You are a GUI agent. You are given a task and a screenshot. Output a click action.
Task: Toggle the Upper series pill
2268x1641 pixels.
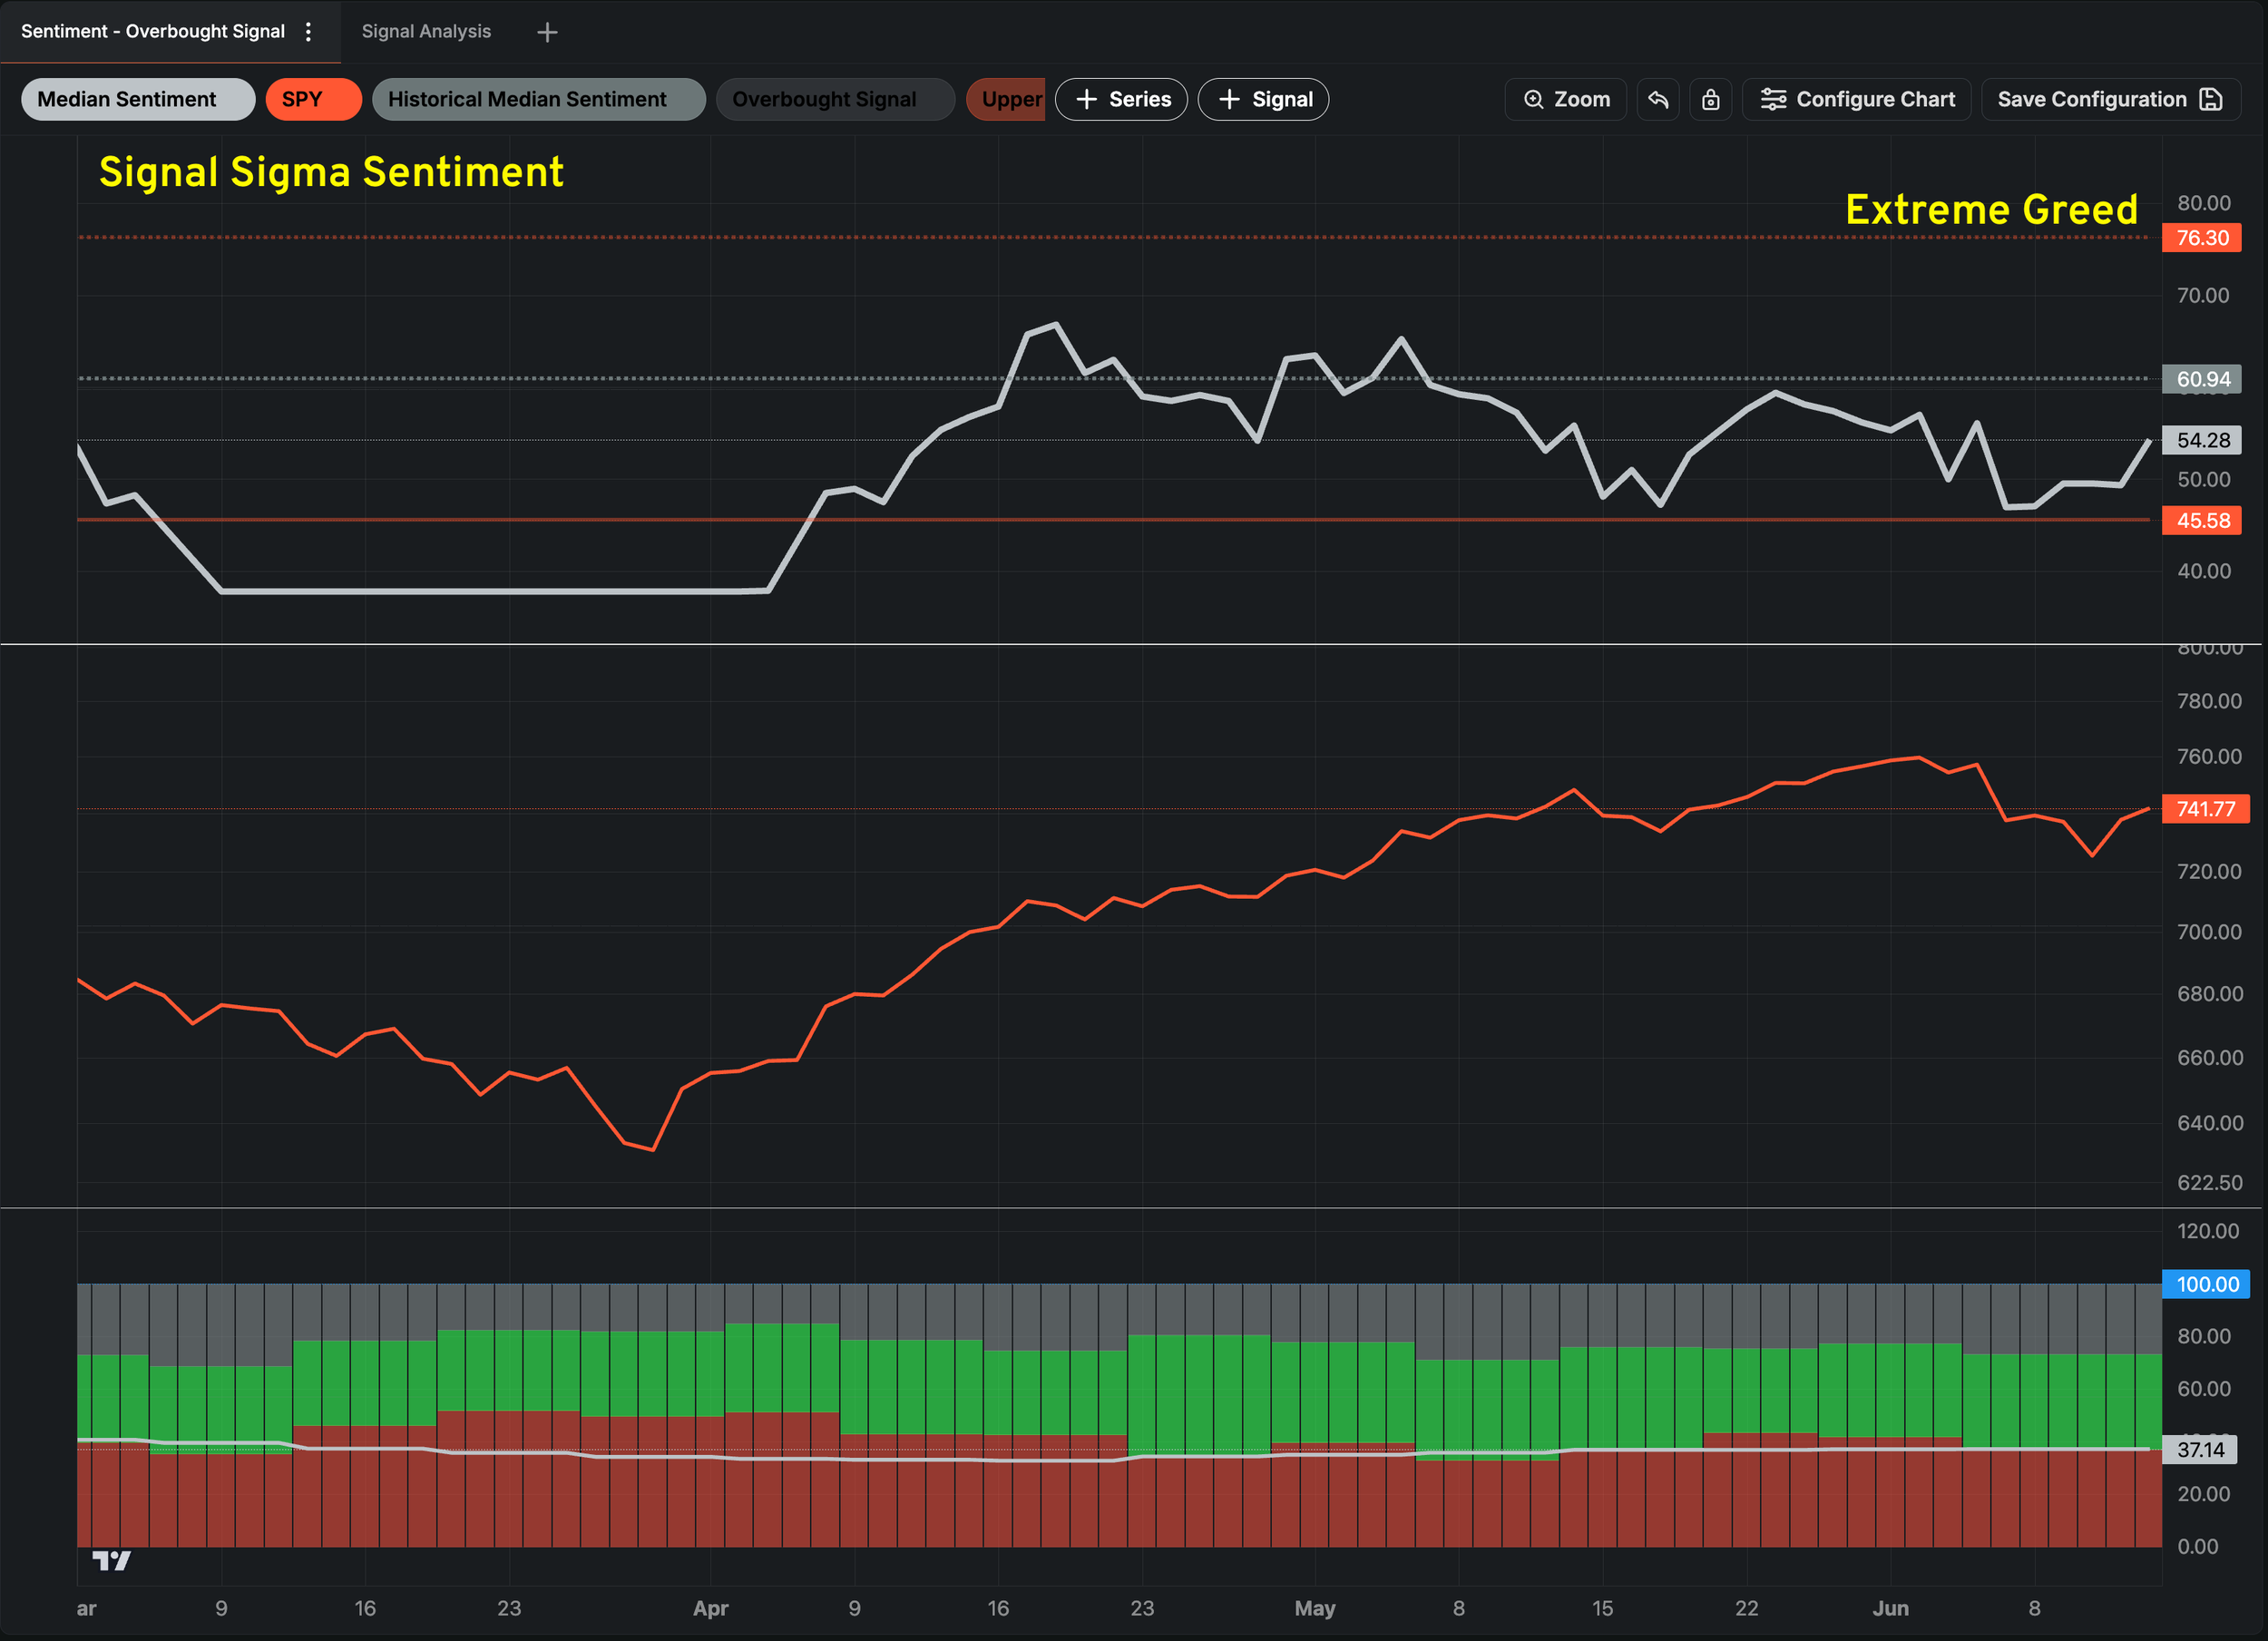(x=1006, y=99)
